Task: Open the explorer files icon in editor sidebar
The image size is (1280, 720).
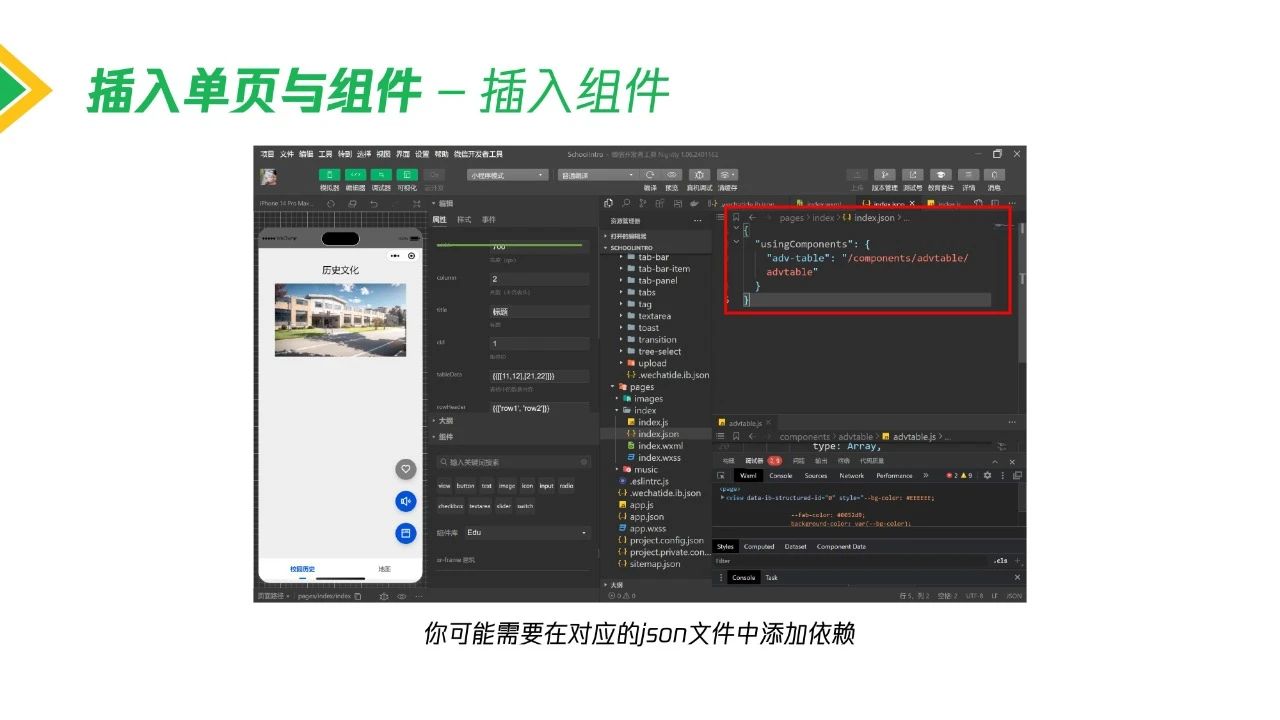Action: (608, 203)
